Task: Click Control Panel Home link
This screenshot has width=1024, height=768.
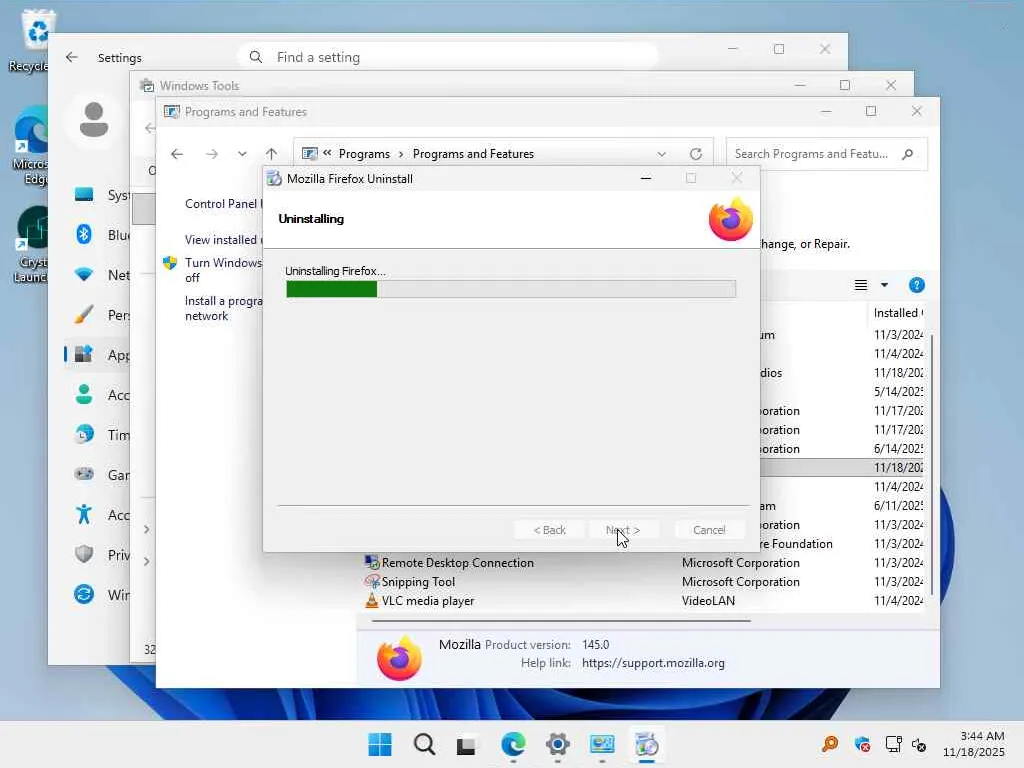Action: coord(223,204)
